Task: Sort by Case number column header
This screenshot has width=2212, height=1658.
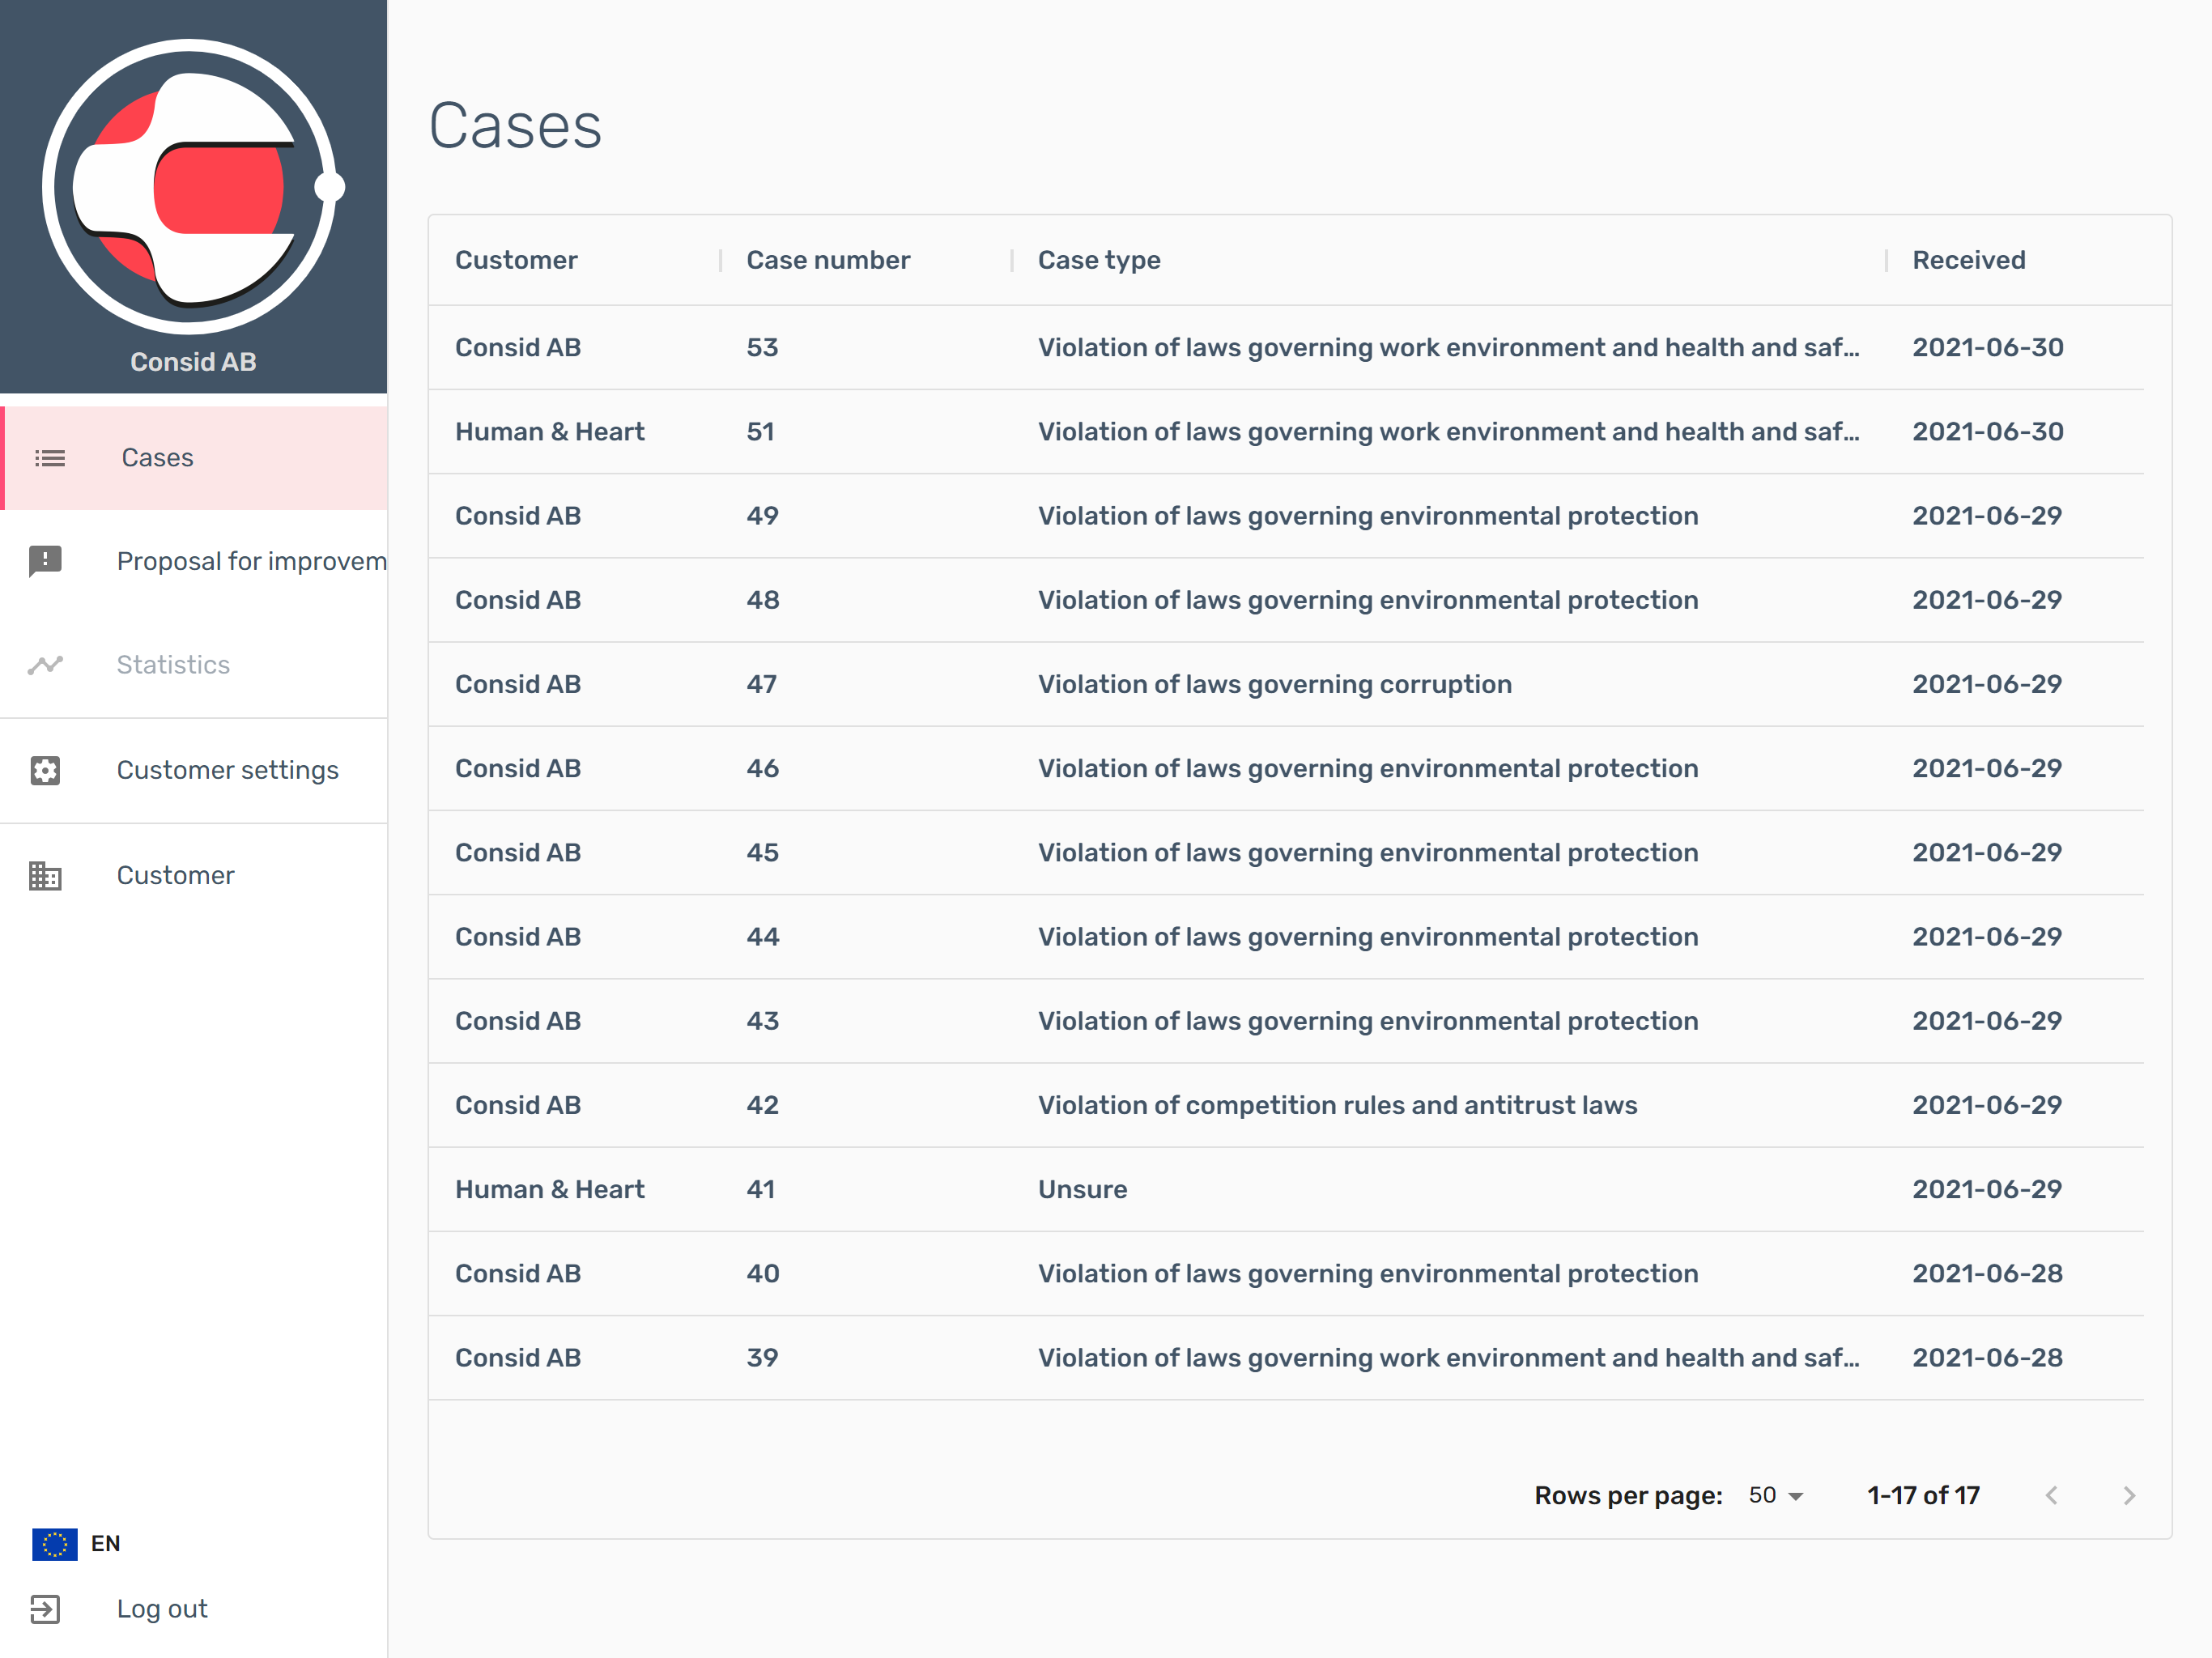Action: click(828, 260)
